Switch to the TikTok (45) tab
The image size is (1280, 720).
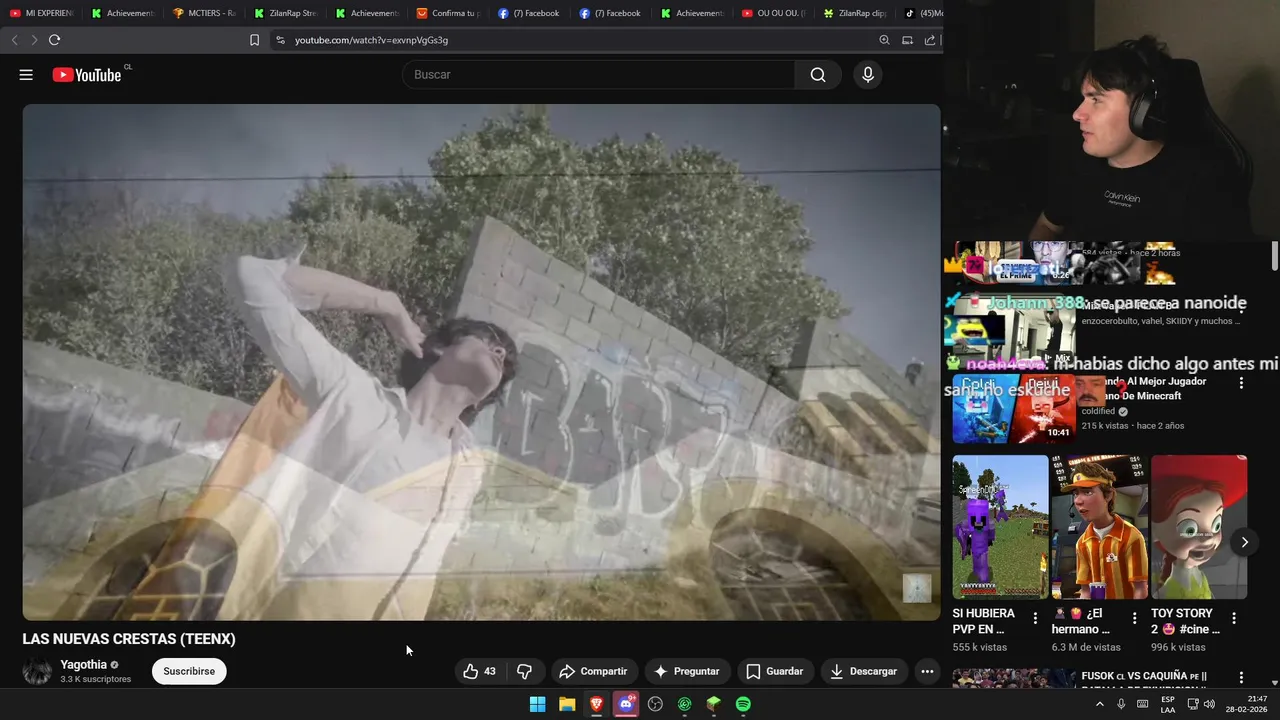point(923,13)
